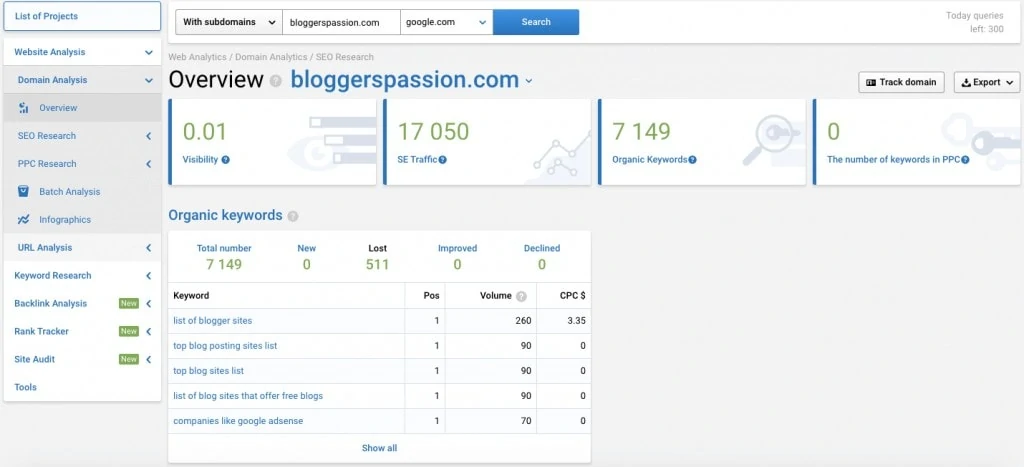Select Declined keywords filter
Viewport: 1024px width, 467px height.
coord(542,257)
